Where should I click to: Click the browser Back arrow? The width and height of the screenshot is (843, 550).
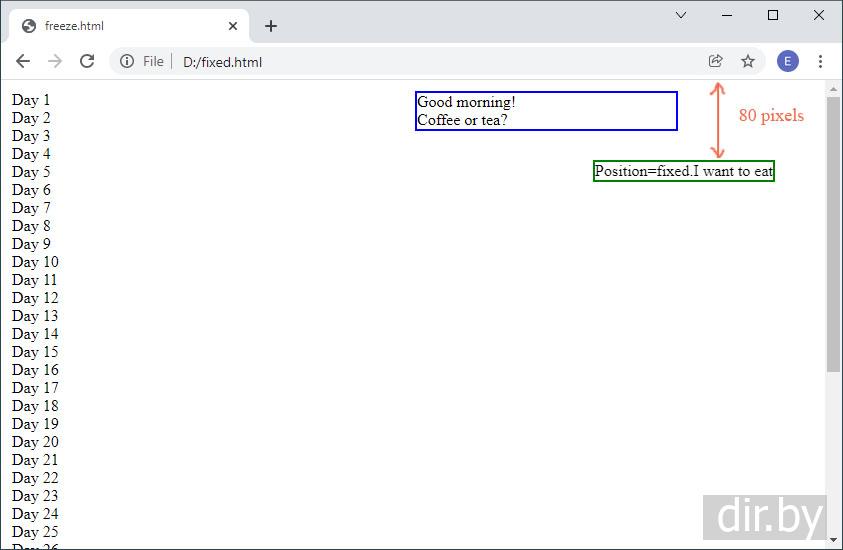coord(23,61)
